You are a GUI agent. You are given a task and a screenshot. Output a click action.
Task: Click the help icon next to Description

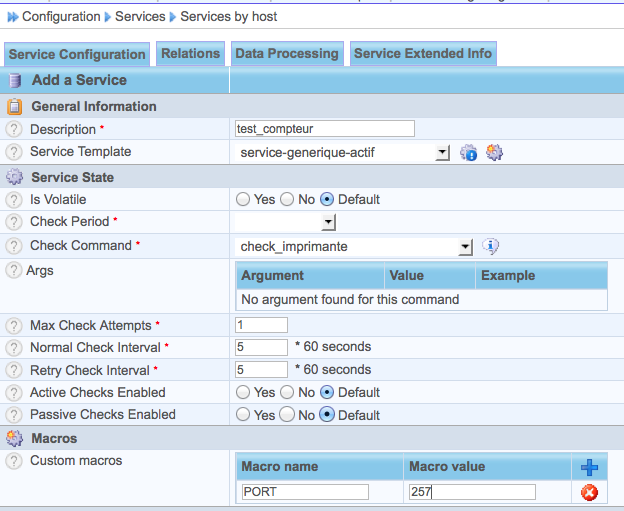(x=14, y=130)
